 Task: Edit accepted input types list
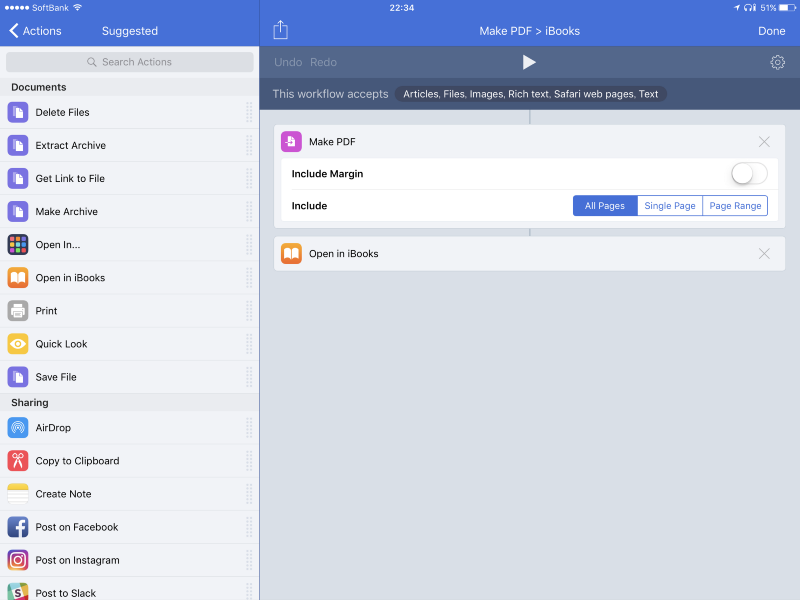point(531,94)
